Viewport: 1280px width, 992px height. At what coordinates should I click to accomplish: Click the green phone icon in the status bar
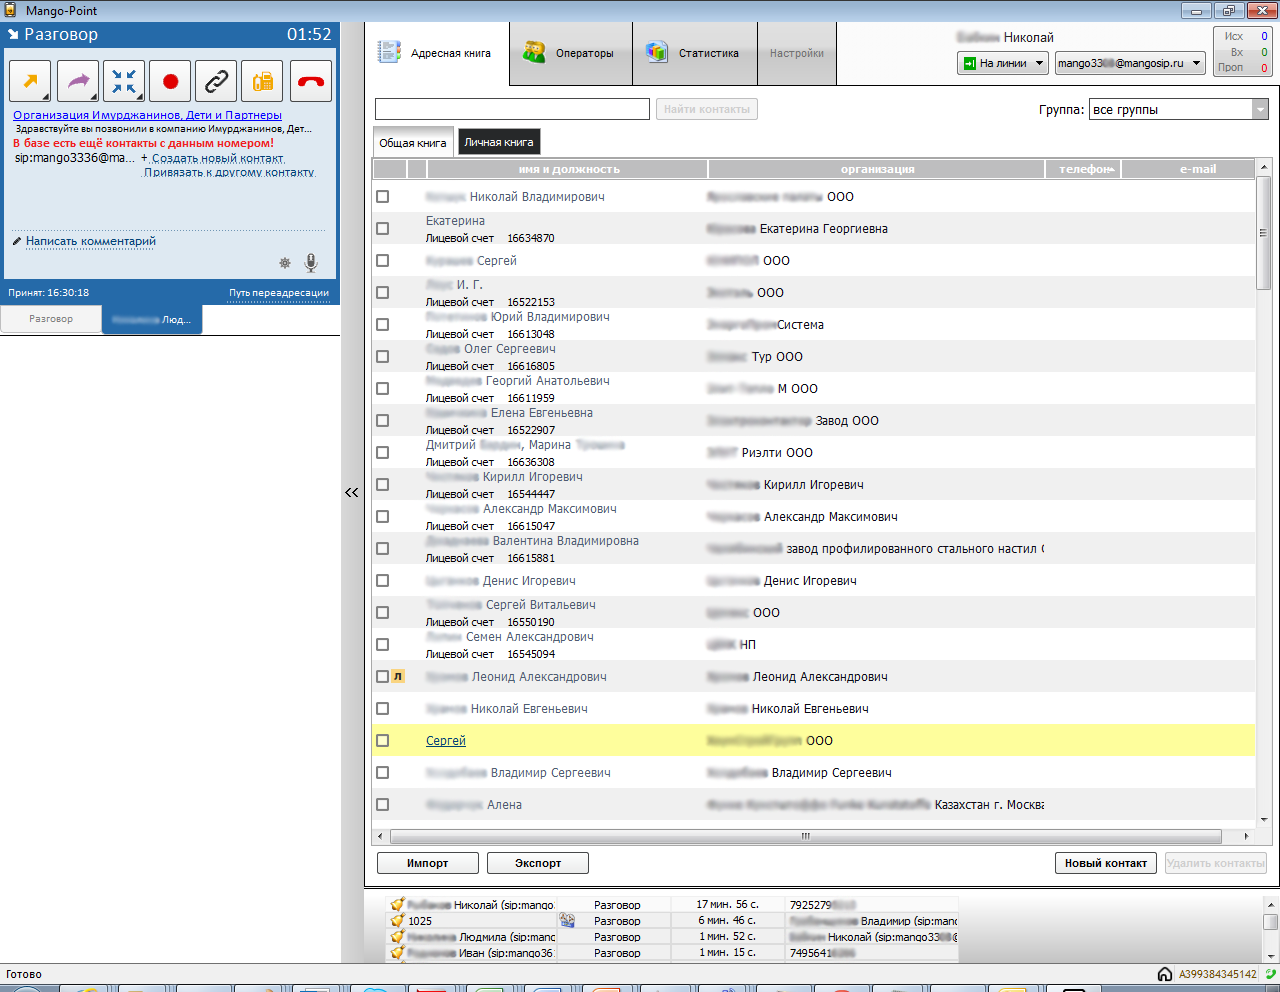[1270, 974]
